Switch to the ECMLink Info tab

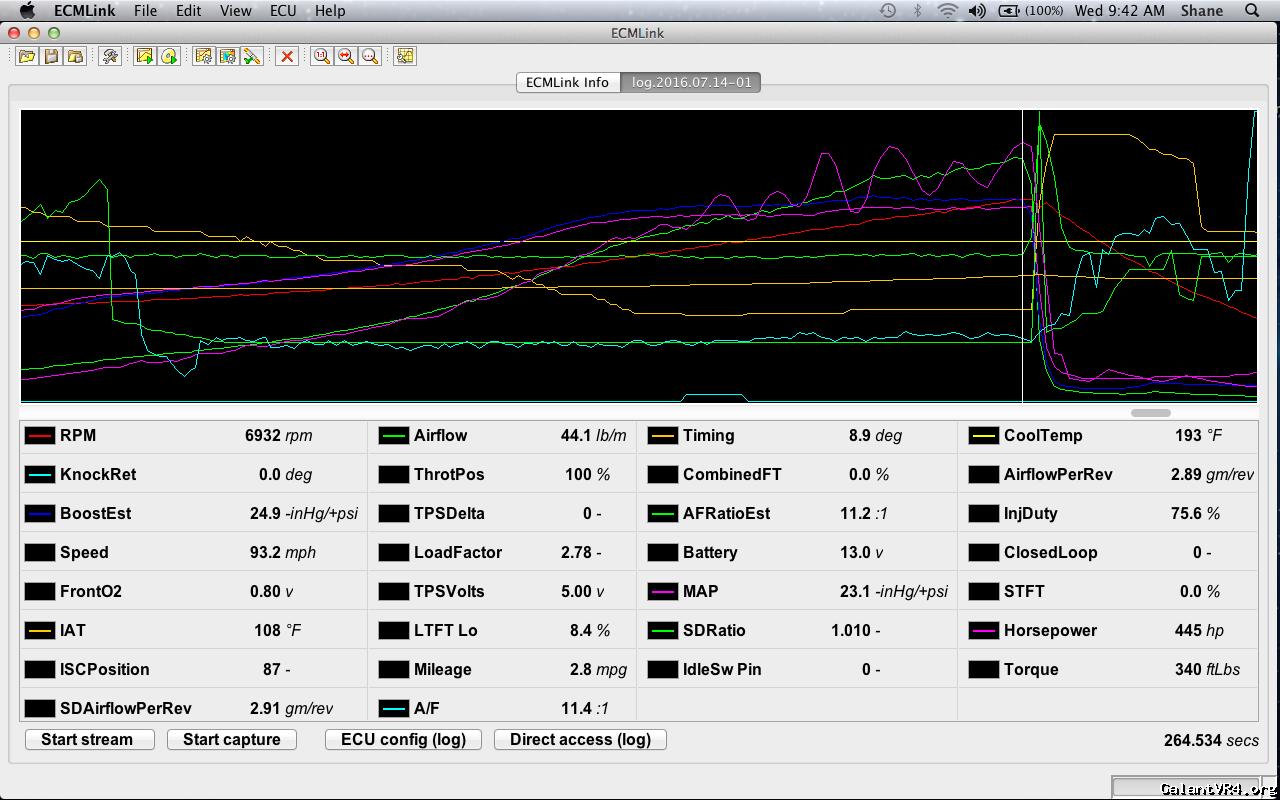pyautogui.click(x=567, y=82)
